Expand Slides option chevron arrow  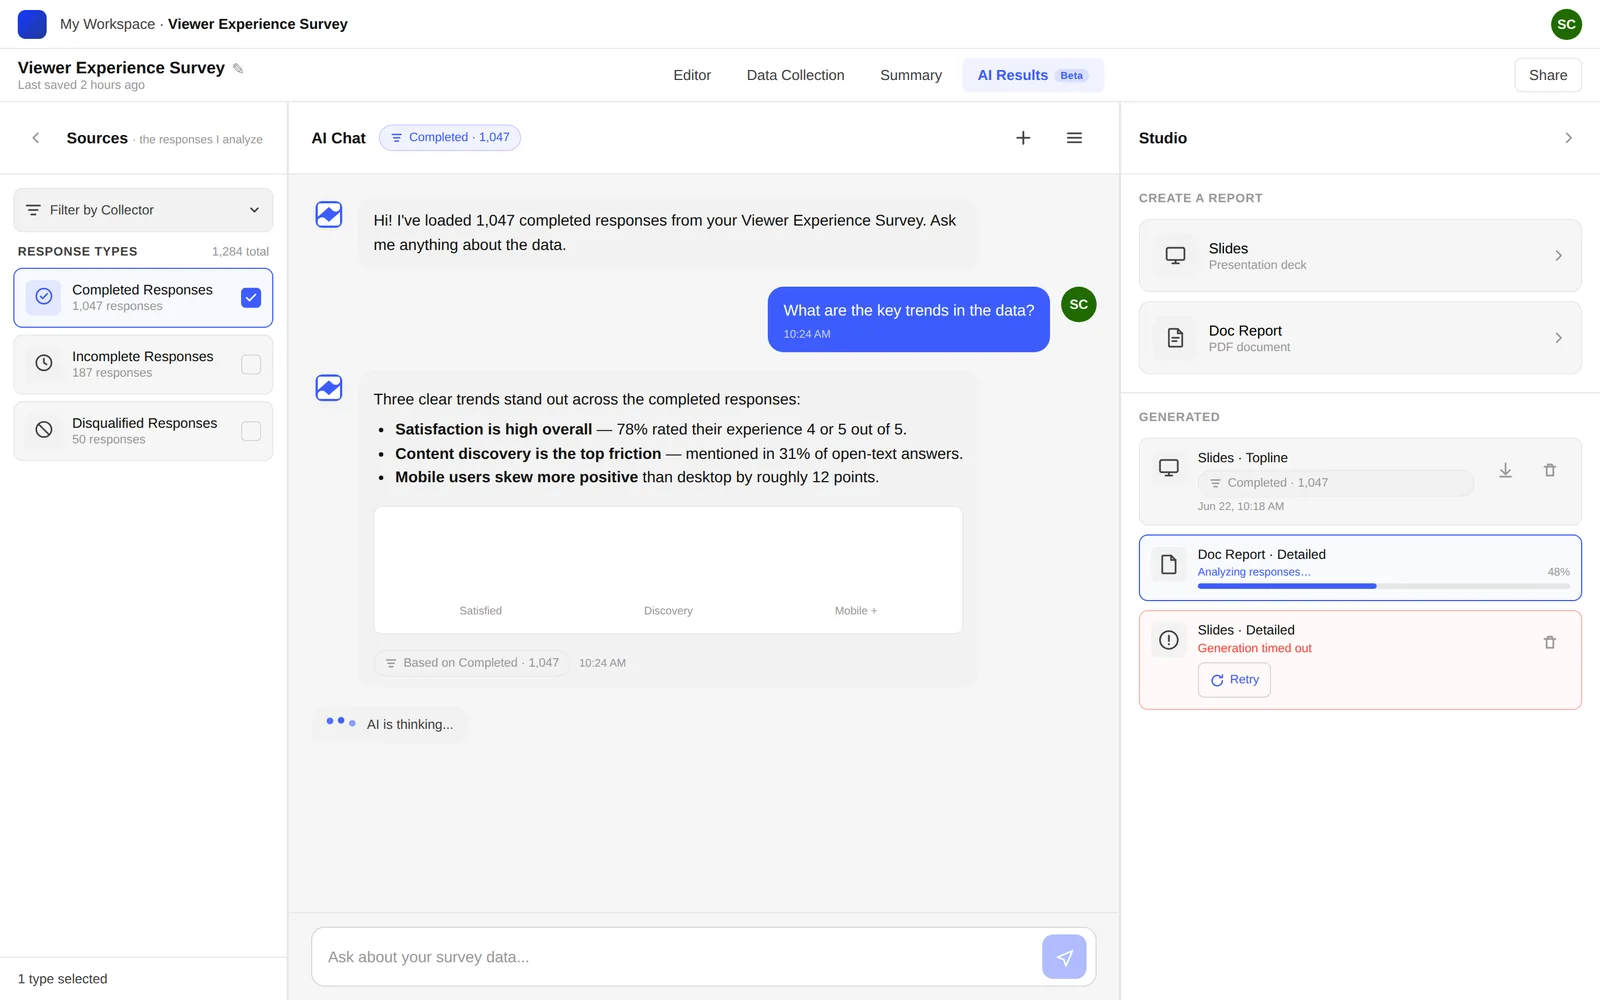(1558, 256)
